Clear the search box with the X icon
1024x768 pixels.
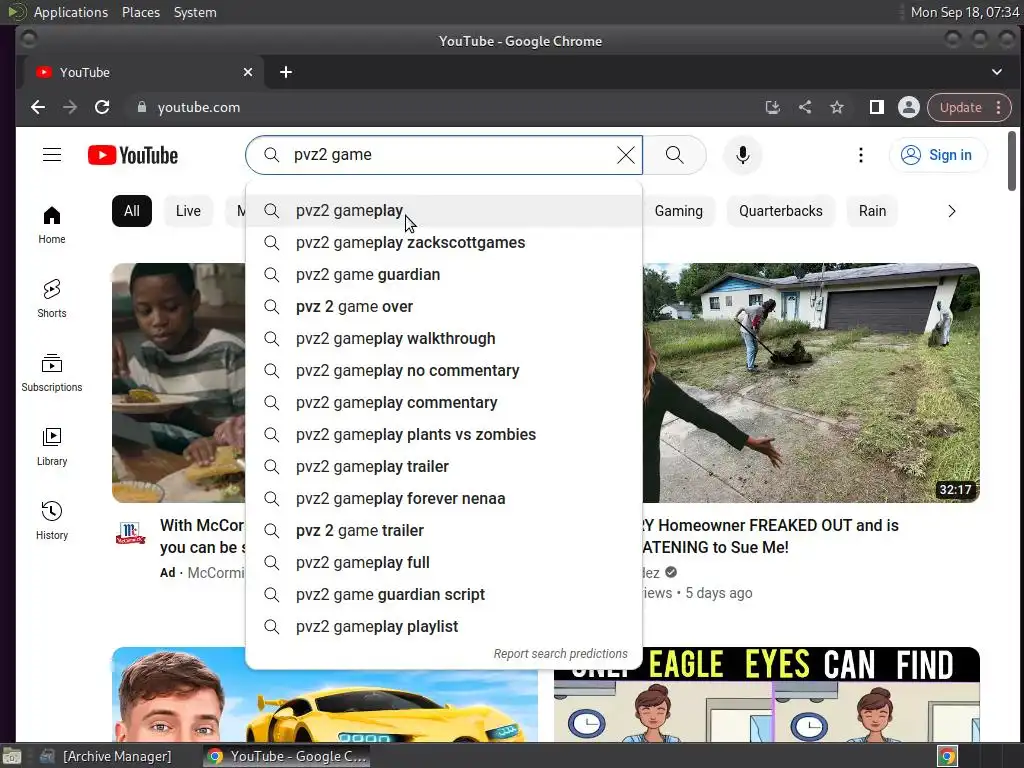(x=626, y=155)
